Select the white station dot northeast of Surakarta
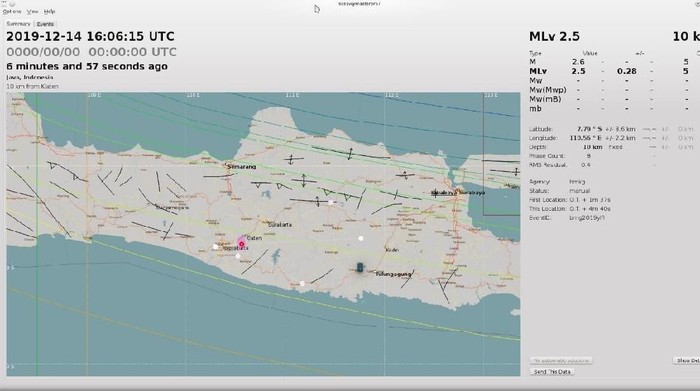The image size is (700, 391). (330, 202)
